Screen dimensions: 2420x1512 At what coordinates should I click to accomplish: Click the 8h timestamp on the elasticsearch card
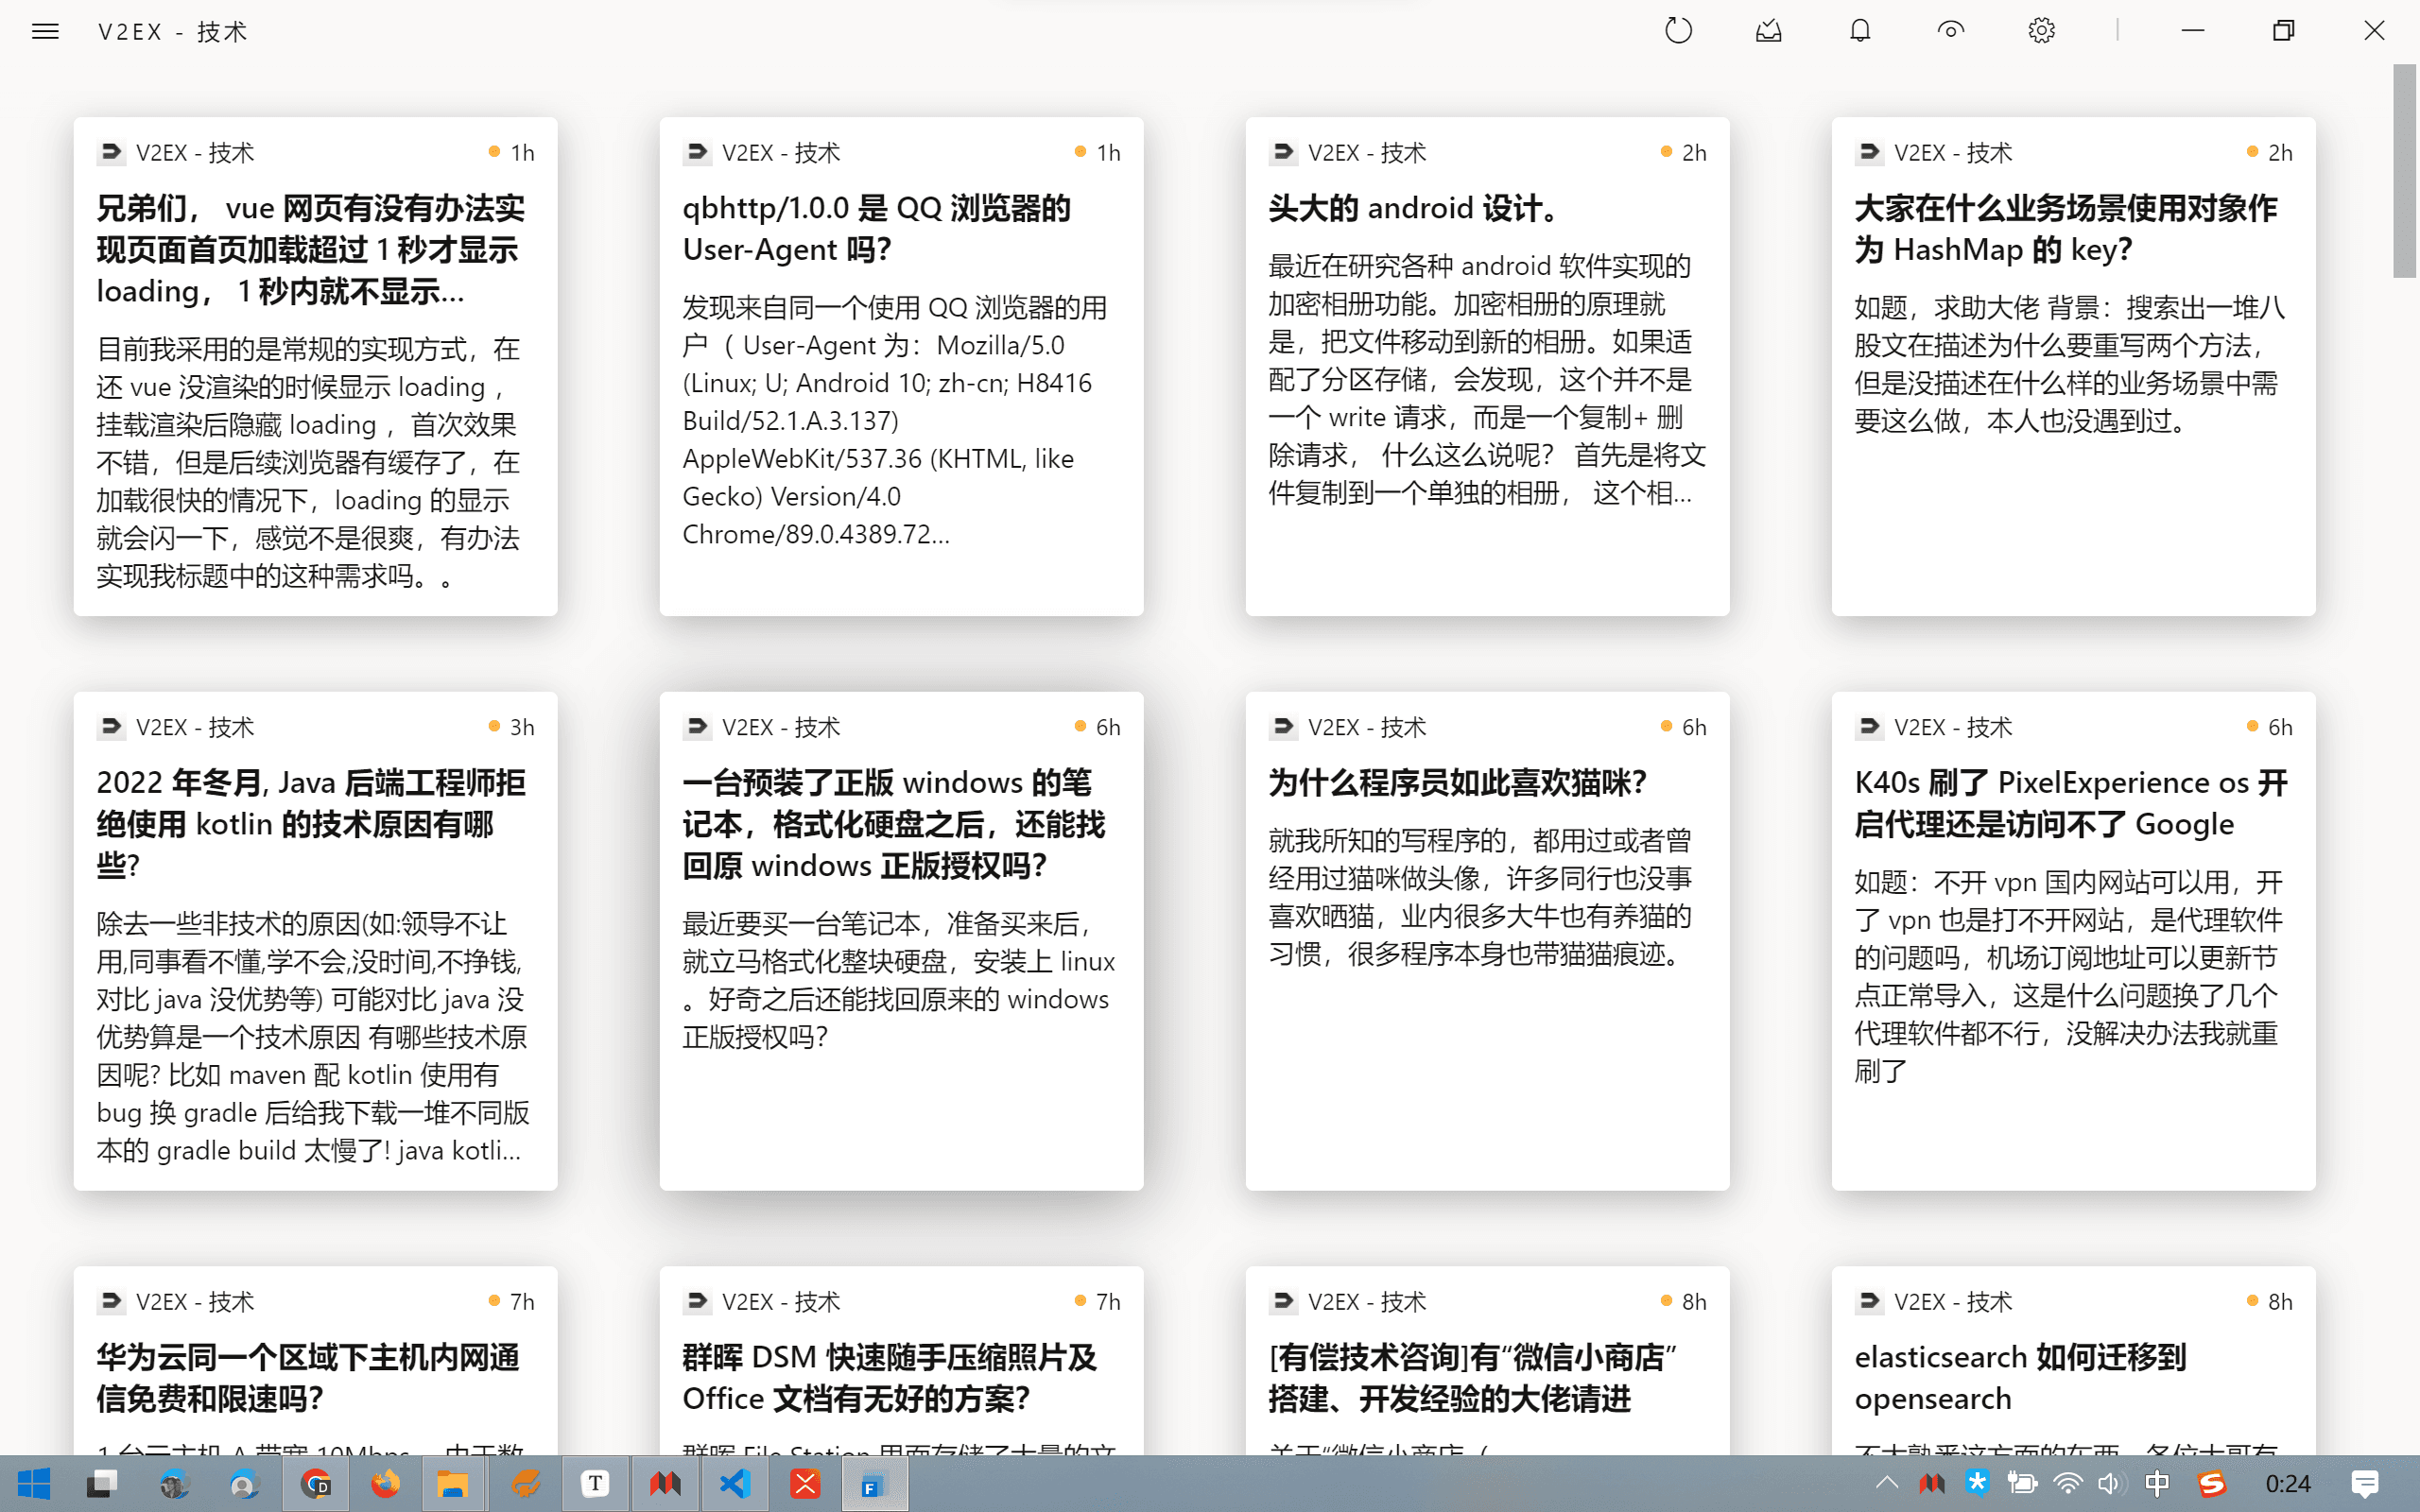[2280, 1301]
